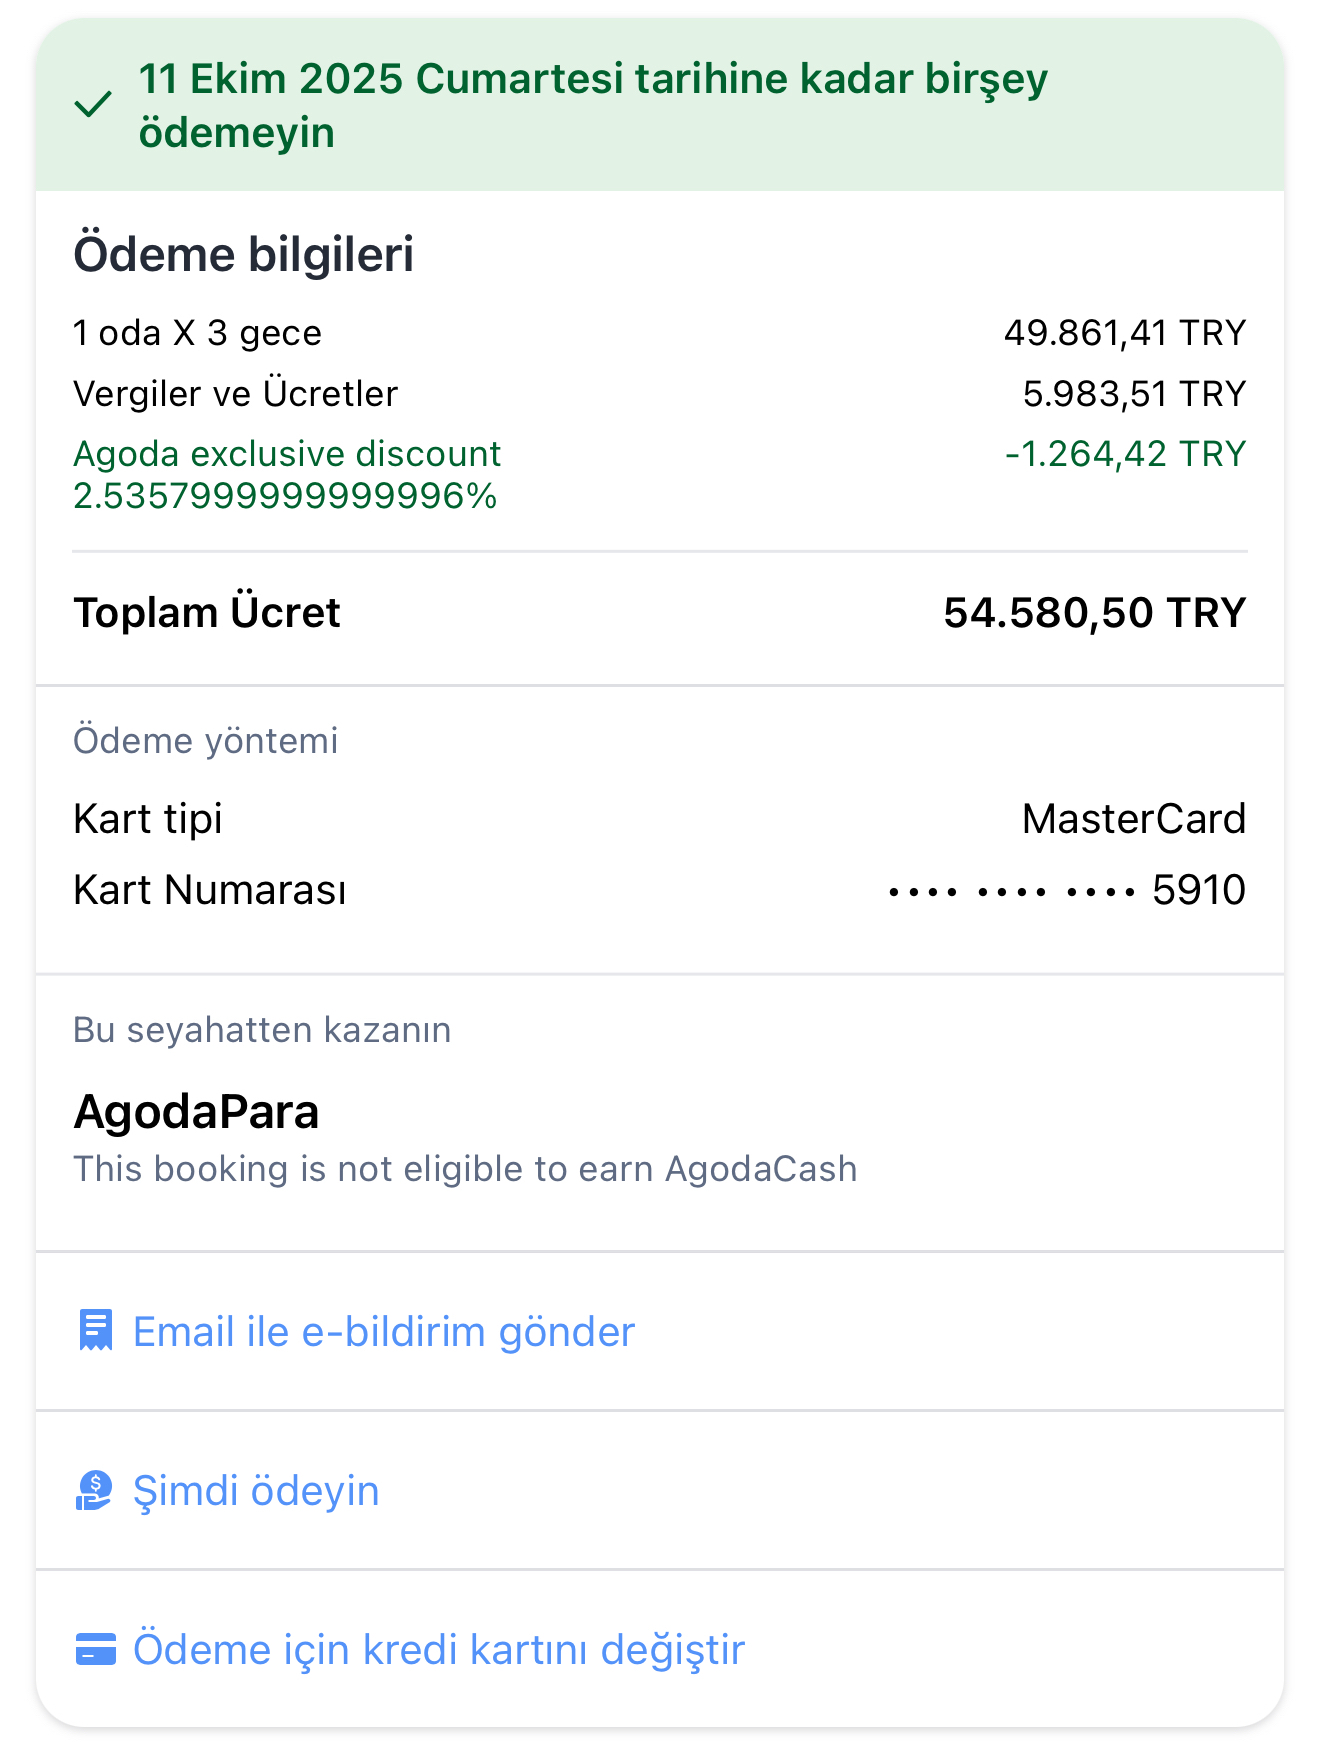Viewport: 1320px width, 1763px height.
Task: Click the Ödeme bilgileri heading
Action: click(244, 254)
